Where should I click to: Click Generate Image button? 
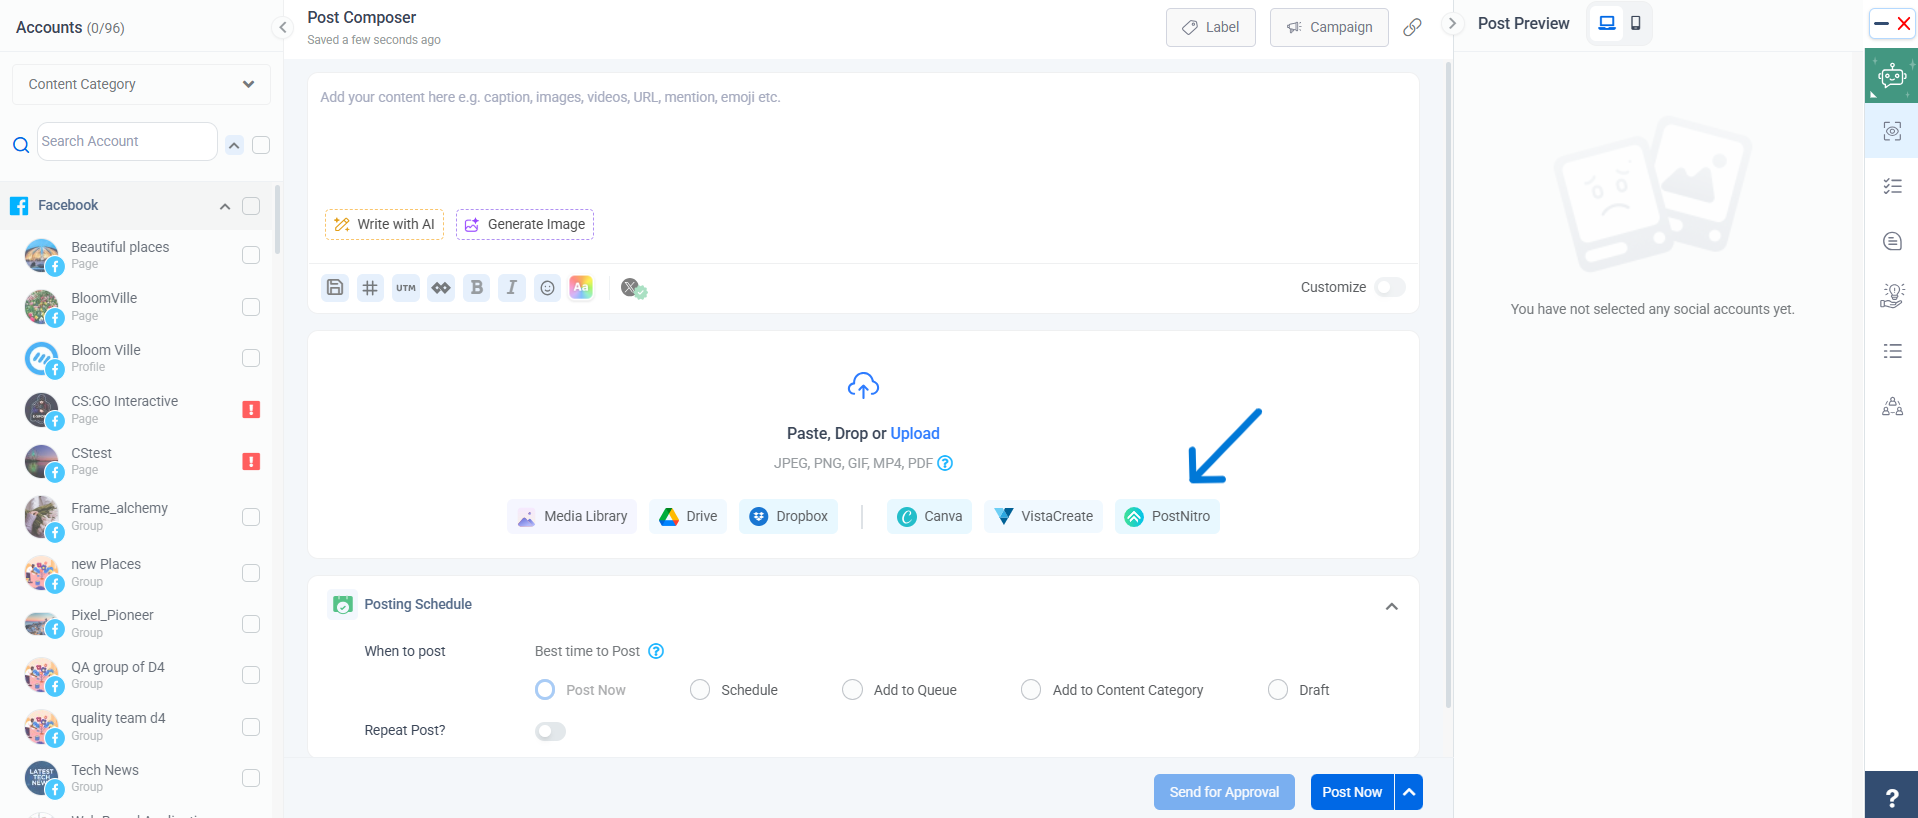pyautogui.click(x=525, y=224)
